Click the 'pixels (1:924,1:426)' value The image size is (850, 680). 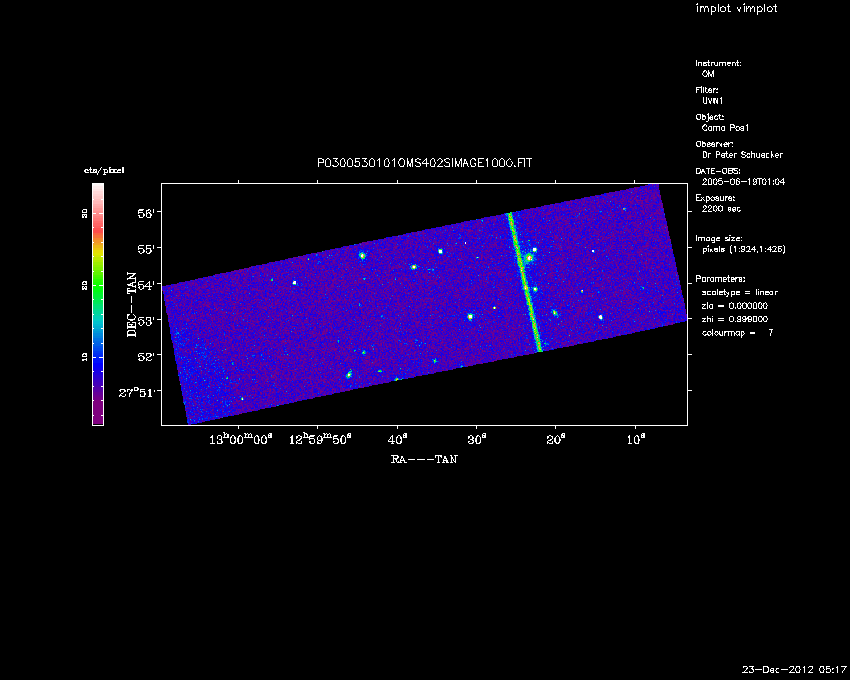point(744,249)
